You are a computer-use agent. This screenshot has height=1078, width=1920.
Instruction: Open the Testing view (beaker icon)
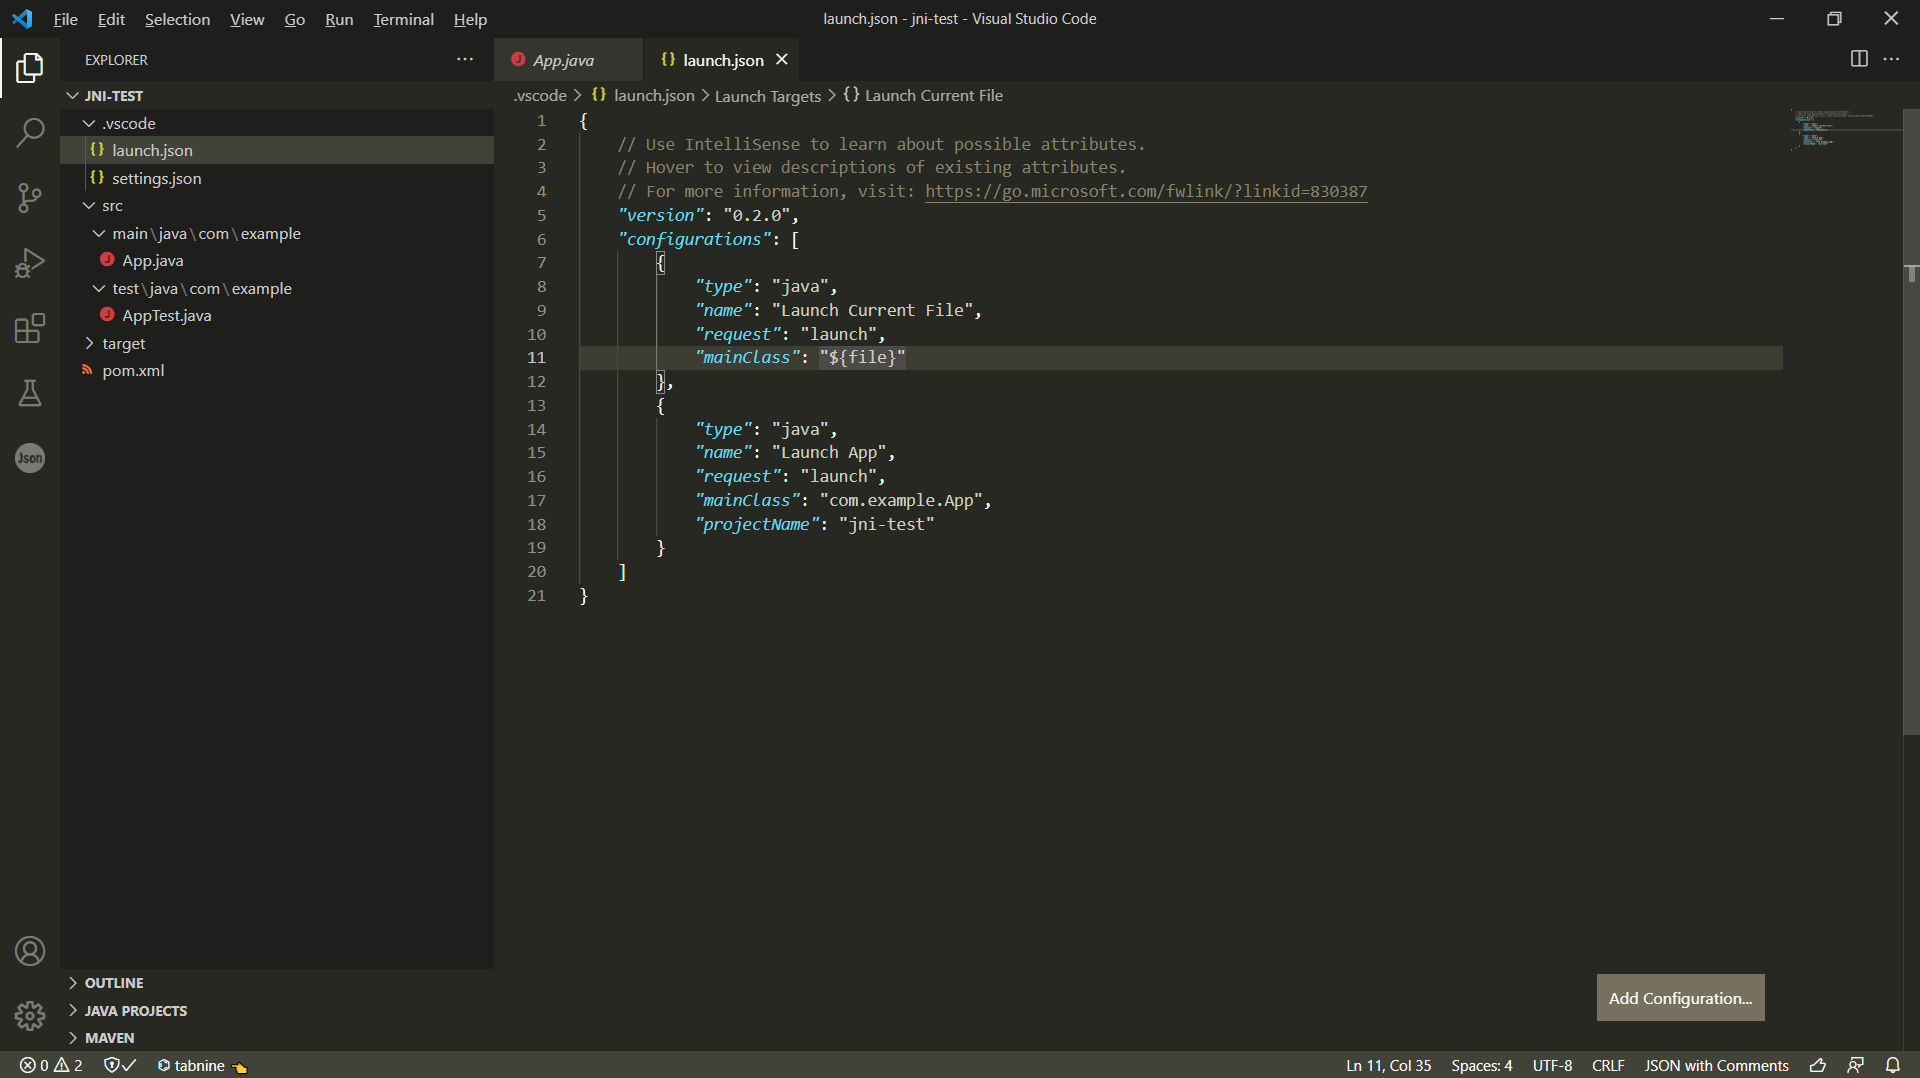(x=30, y=393)
